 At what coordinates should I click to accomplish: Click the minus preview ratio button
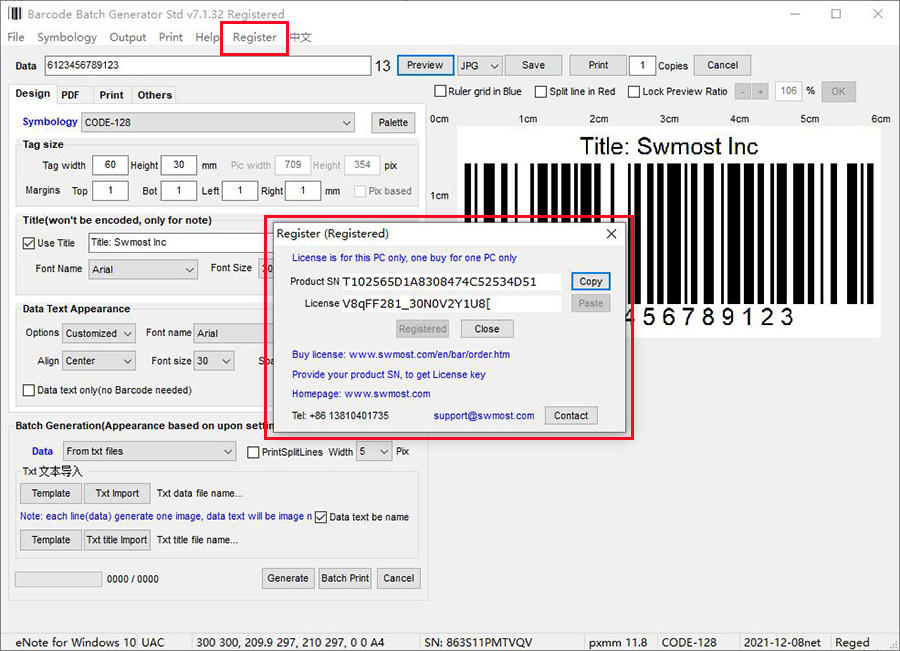pyautogui.click(x=743, y=91)
